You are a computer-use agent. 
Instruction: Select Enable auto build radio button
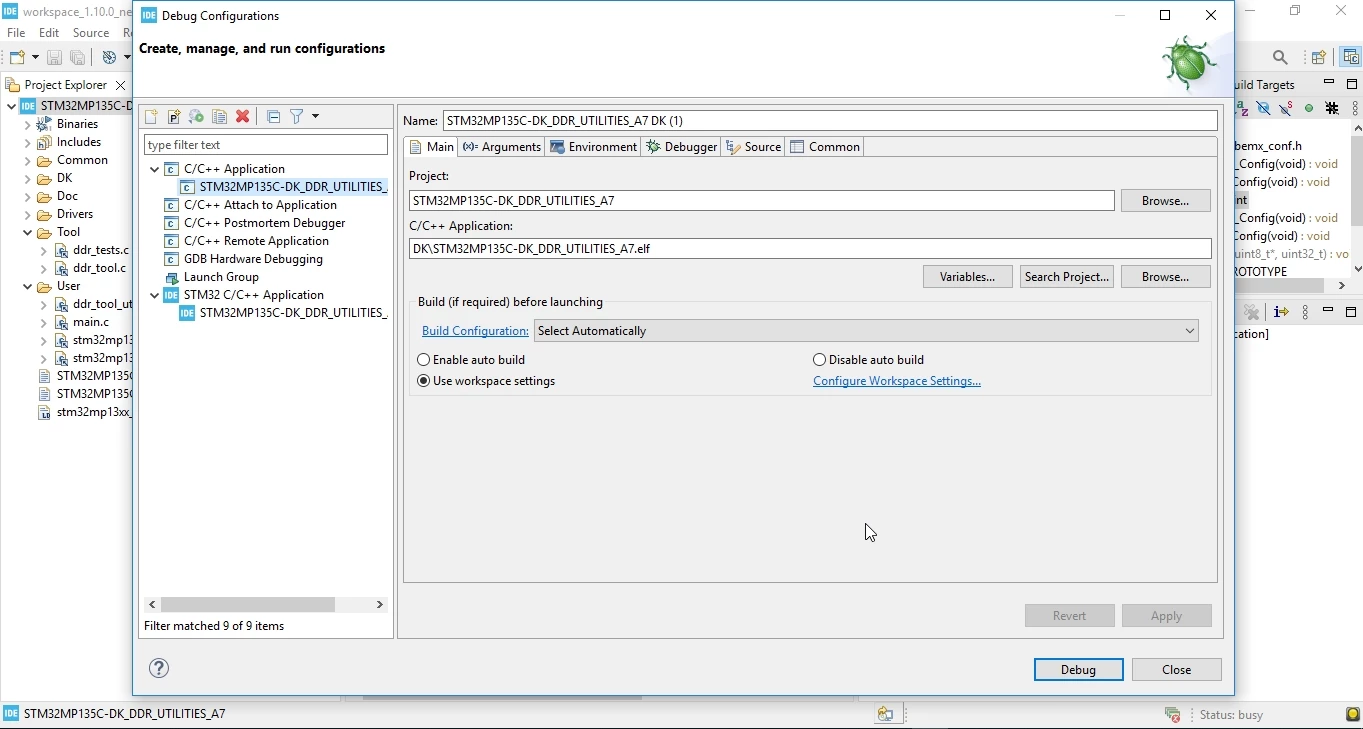click(471, 359)
